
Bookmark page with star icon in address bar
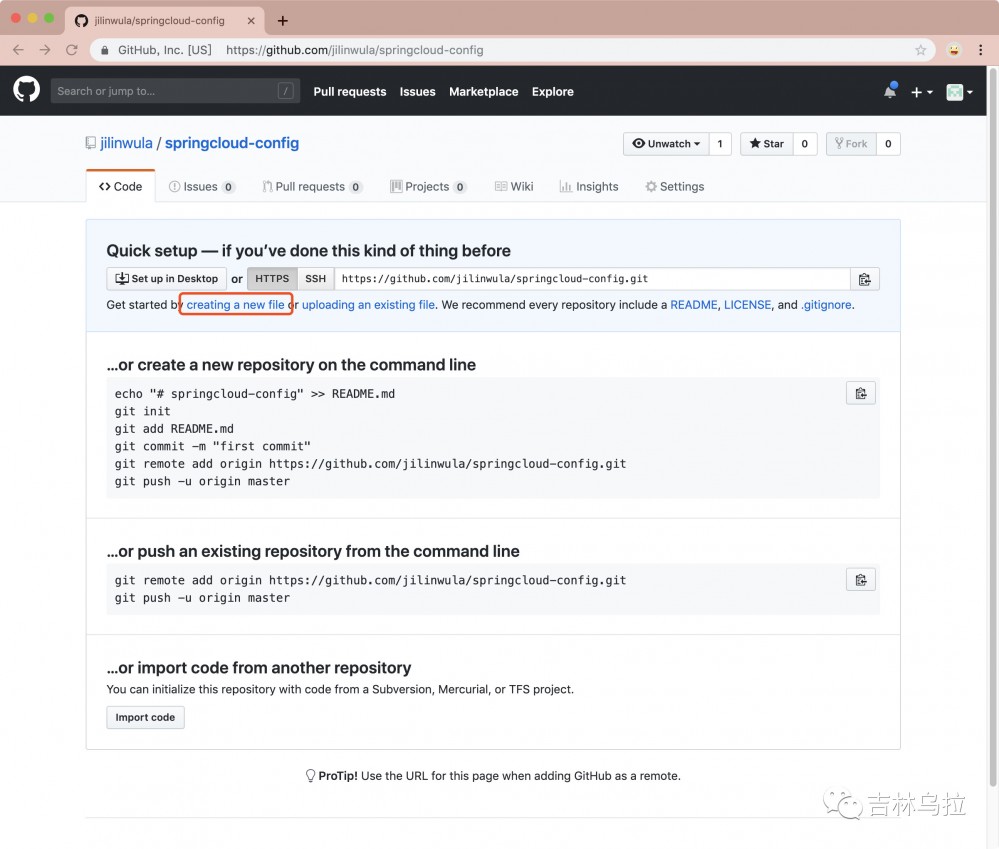(920, 50)
